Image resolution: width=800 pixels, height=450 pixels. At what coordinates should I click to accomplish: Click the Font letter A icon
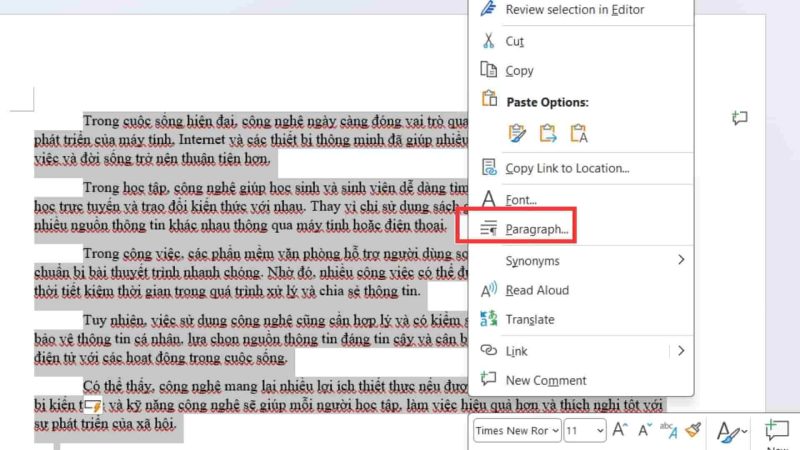click(488, 198)
